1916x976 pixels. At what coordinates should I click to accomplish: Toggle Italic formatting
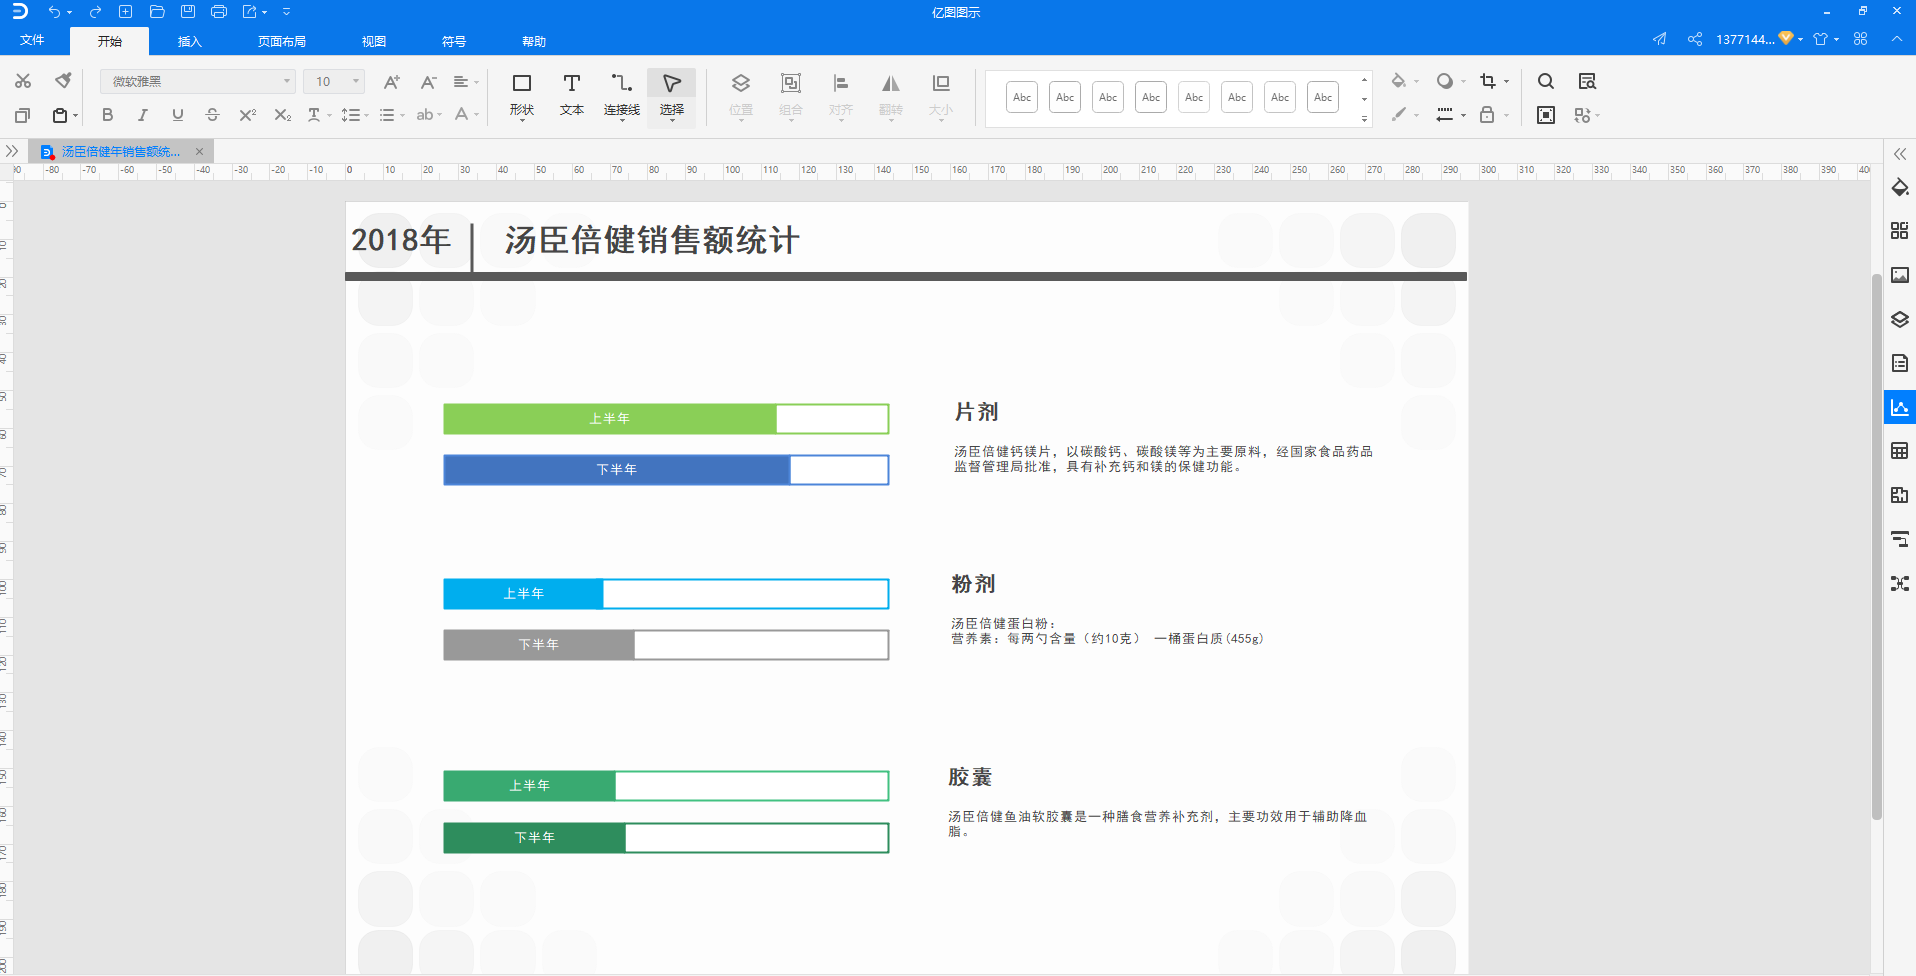pyautogui.click(x=143, y=115)
